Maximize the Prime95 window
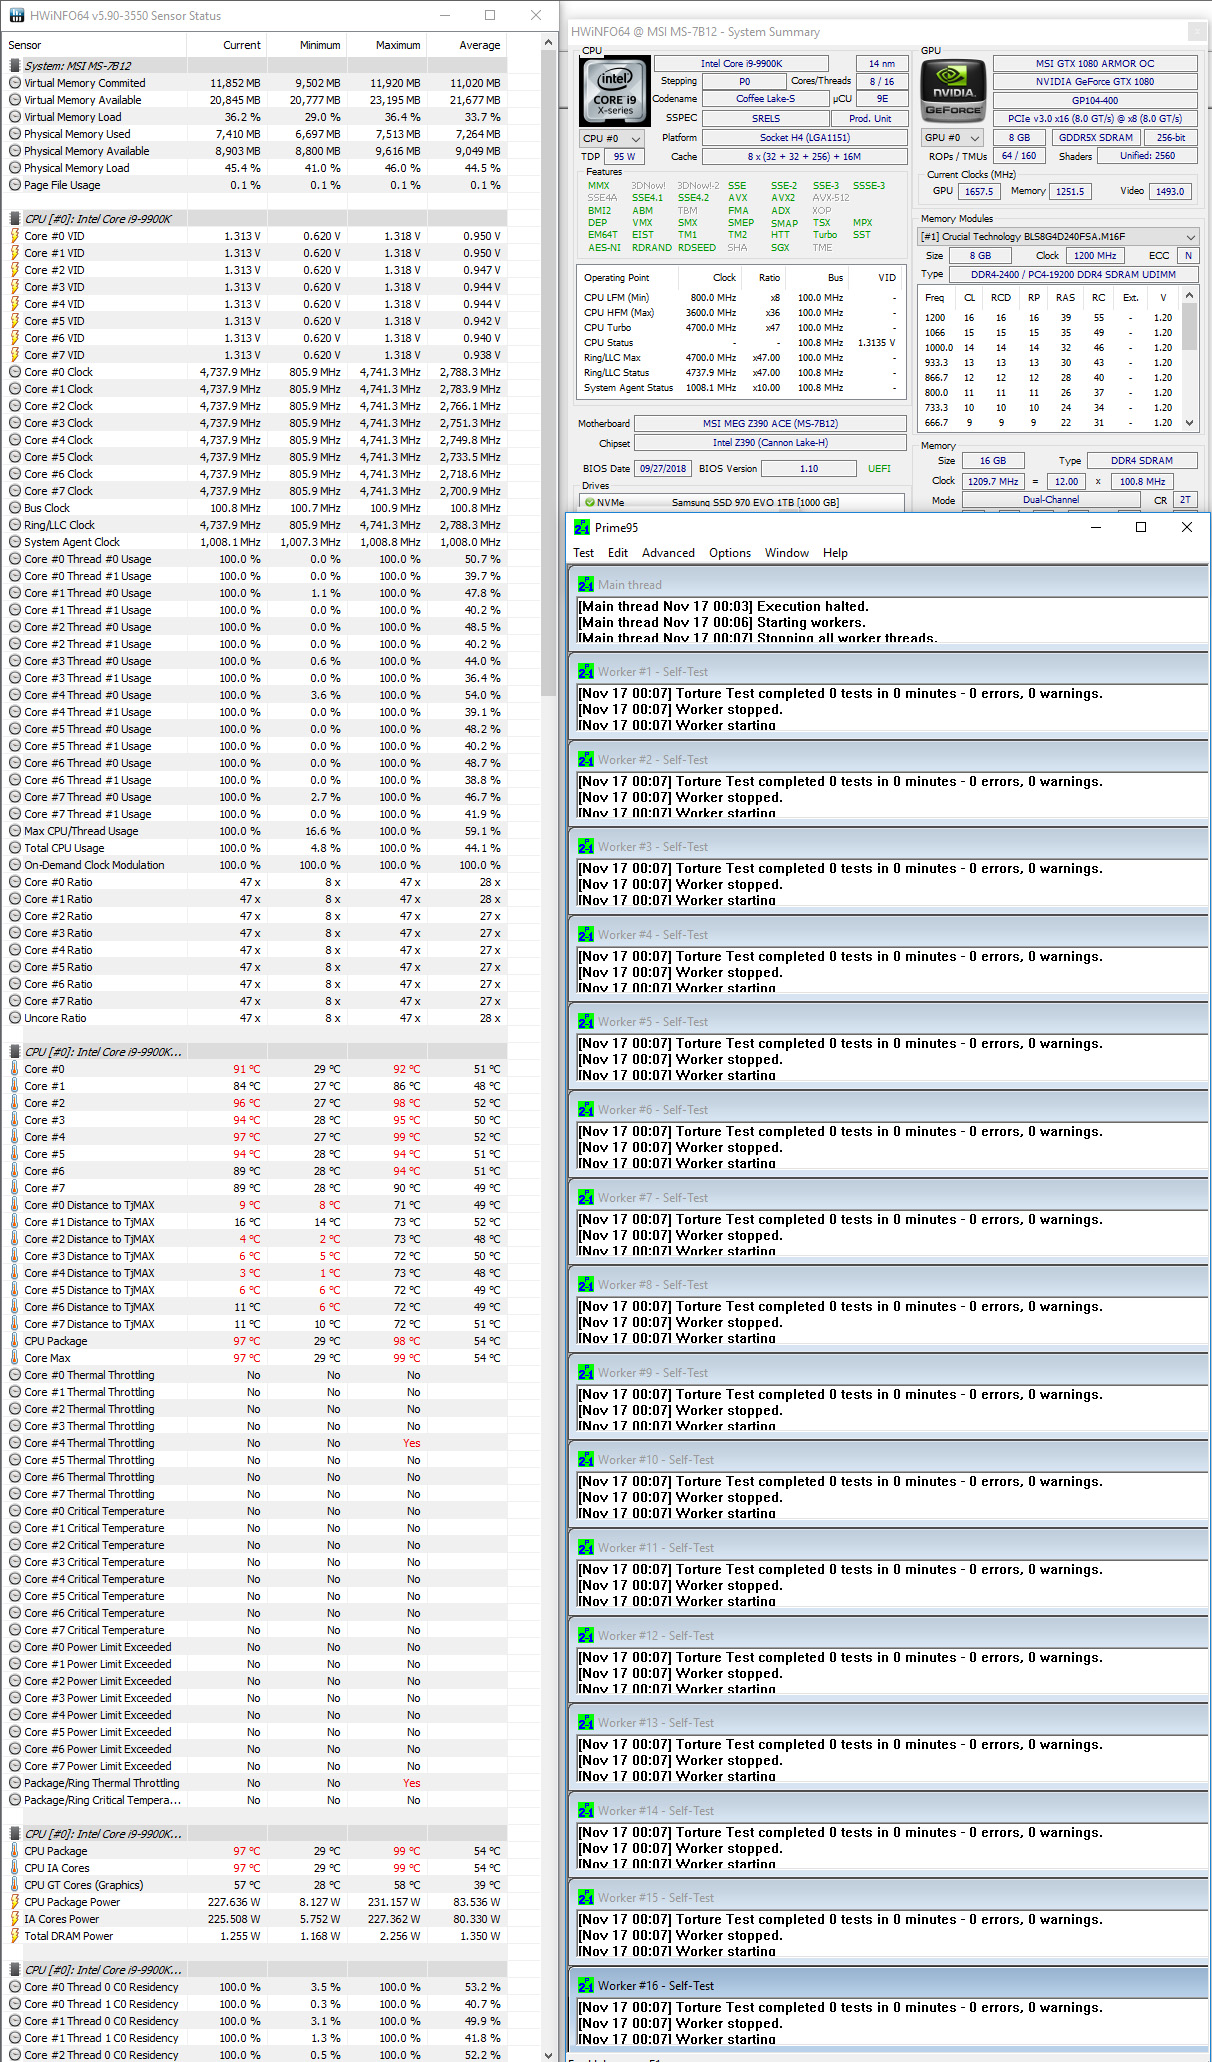 click(x=1140, y=527)
